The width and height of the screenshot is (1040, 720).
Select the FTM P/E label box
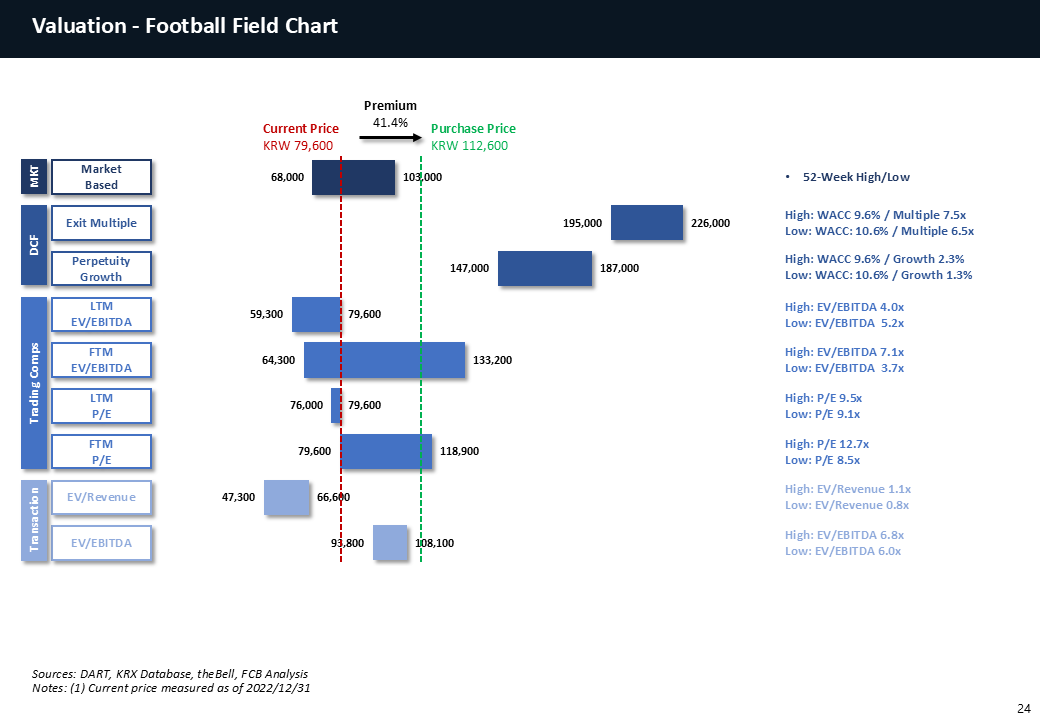(x=101, y=451)
